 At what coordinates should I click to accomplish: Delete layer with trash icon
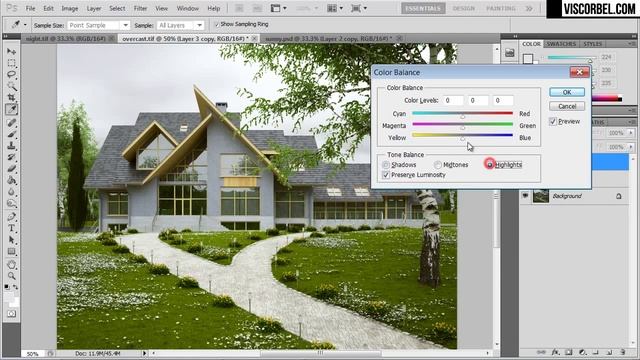pyautogui.click(x=622, y=352)
